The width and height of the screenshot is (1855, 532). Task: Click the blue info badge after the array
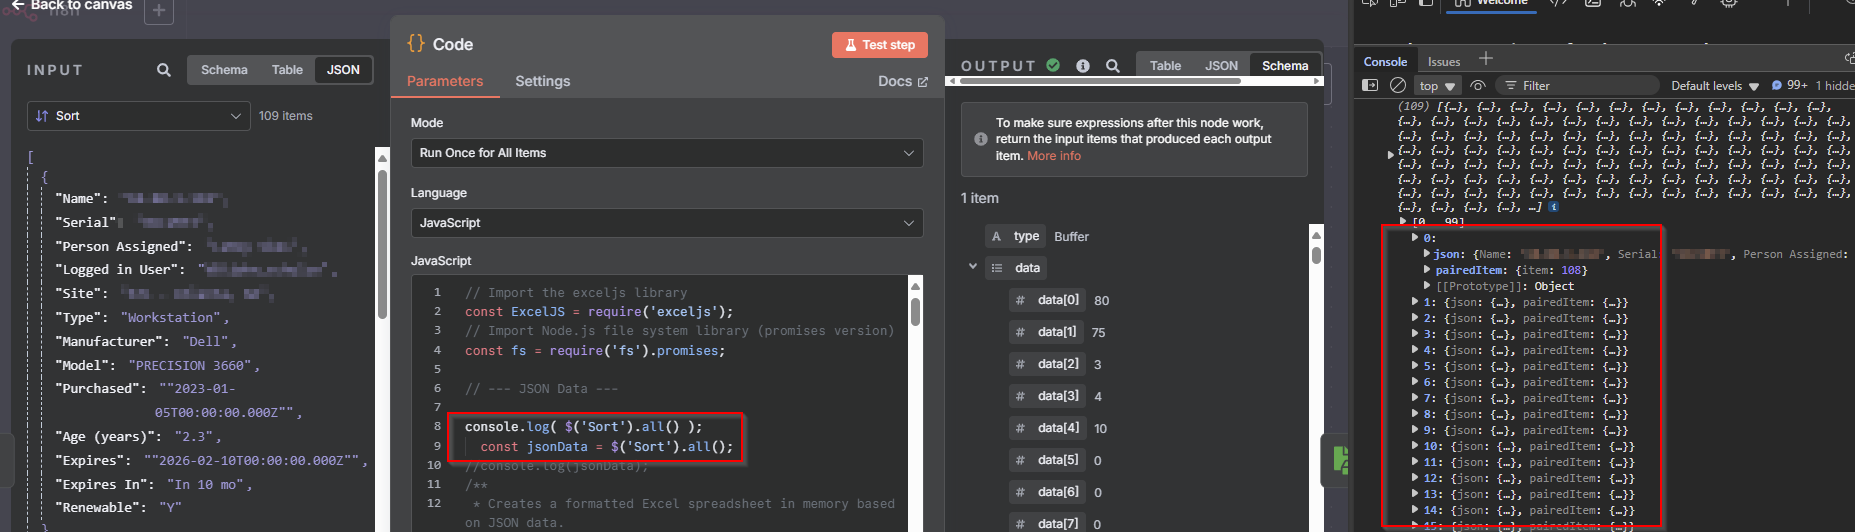(x=1553, y=207)
